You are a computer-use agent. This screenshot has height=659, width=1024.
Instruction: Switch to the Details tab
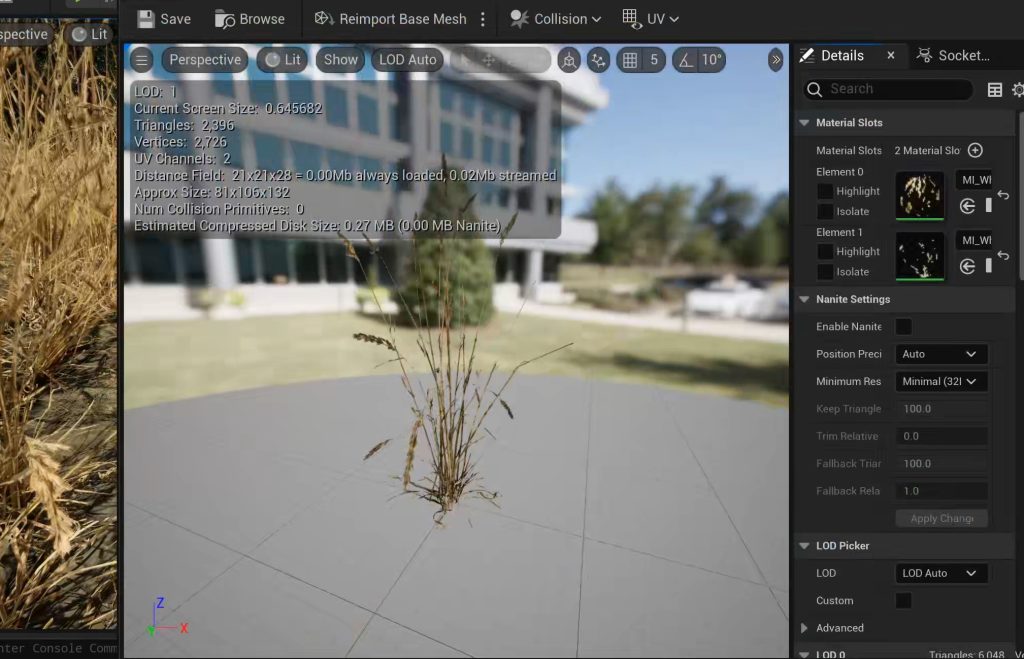tap(842, 56)
